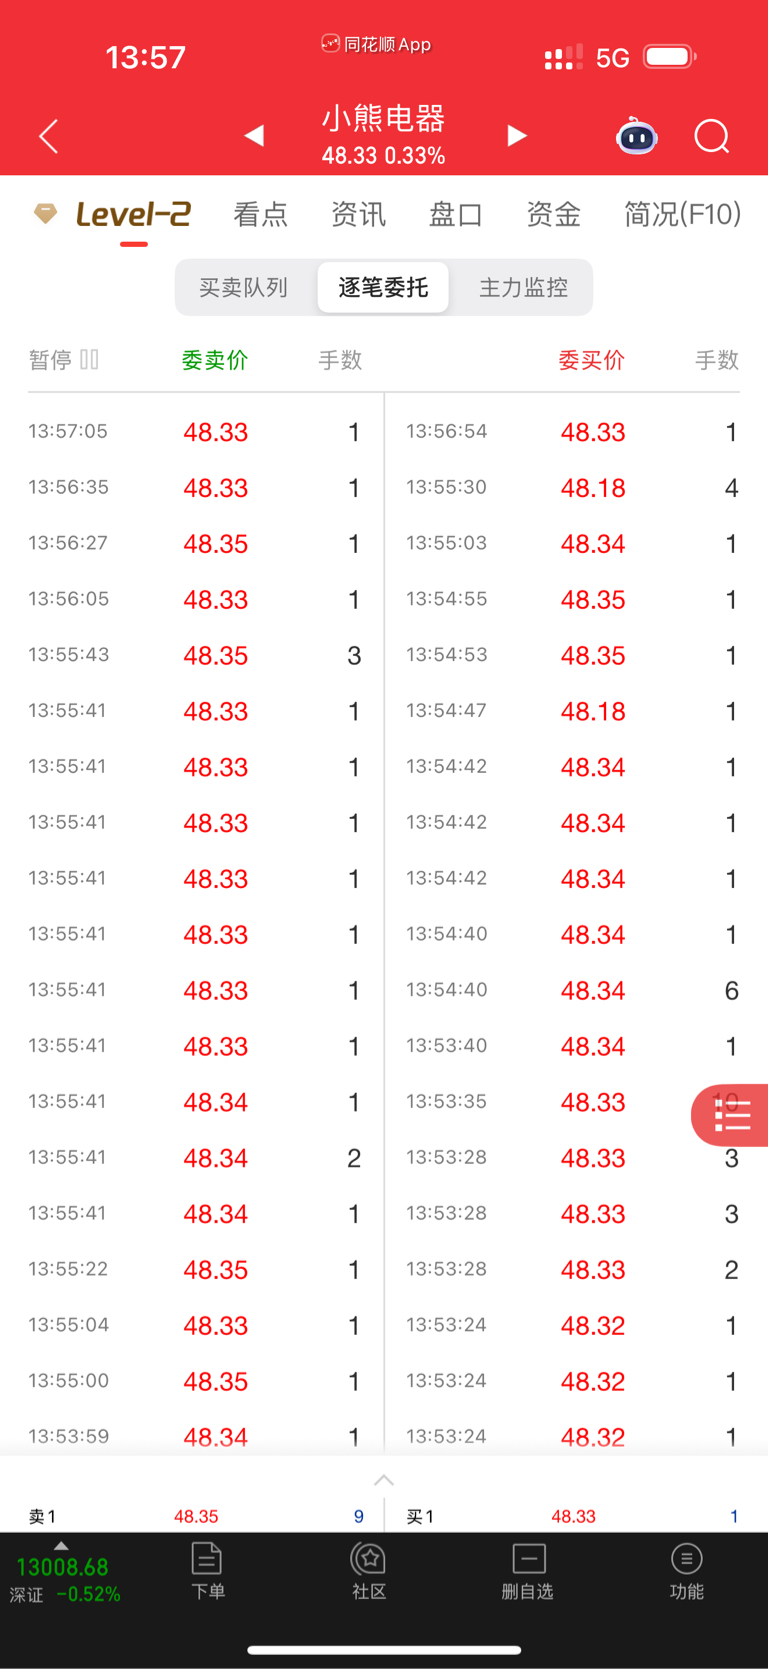Image resolution: width=768 pixels, height=1669 pixels.
Task: Select the 逐笔委托 button
Action: tap(383, 288)
